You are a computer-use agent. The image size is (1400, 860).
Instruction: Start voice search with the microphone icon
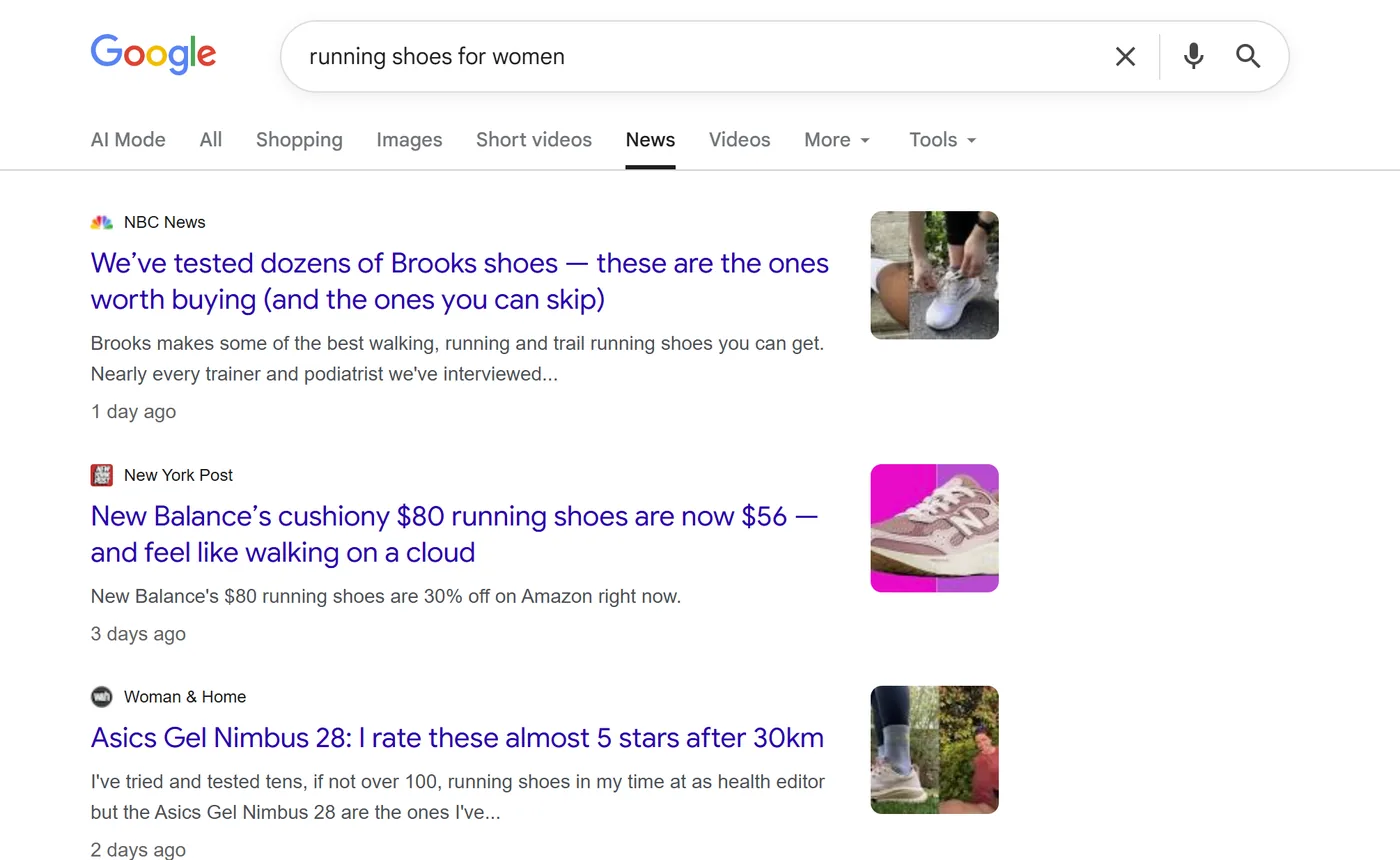1193,56
